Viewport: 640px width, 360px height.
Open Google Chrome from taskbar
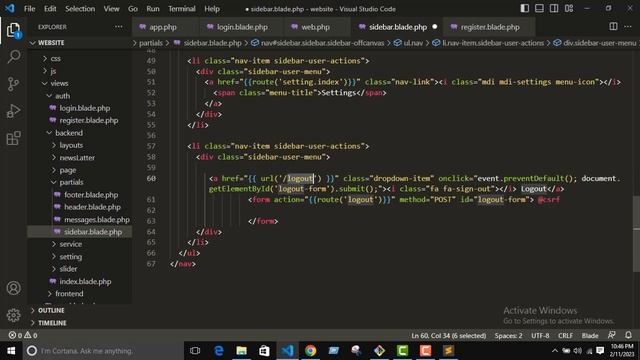[x=310, y=351]
